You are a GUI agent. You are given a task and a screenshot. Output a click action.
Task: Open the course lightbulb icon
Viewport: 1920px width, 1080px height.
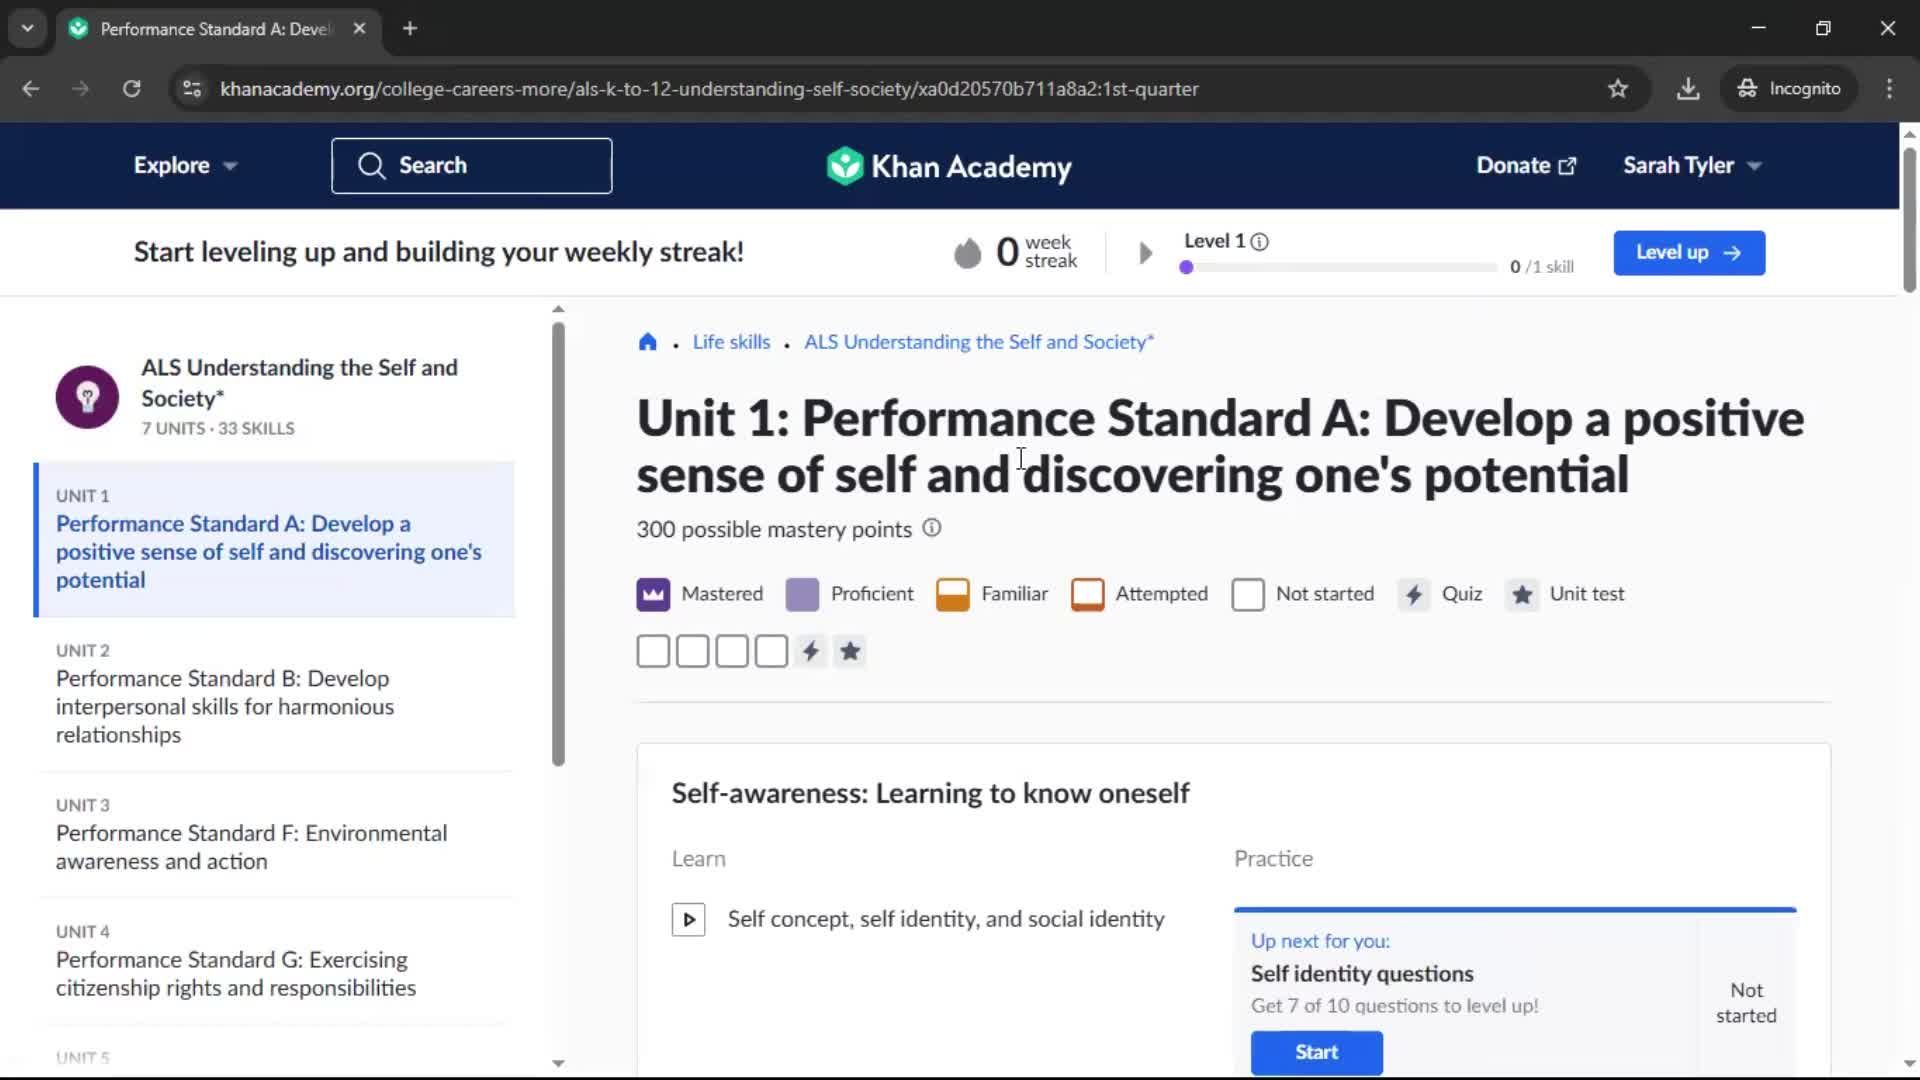coord(87,397)
